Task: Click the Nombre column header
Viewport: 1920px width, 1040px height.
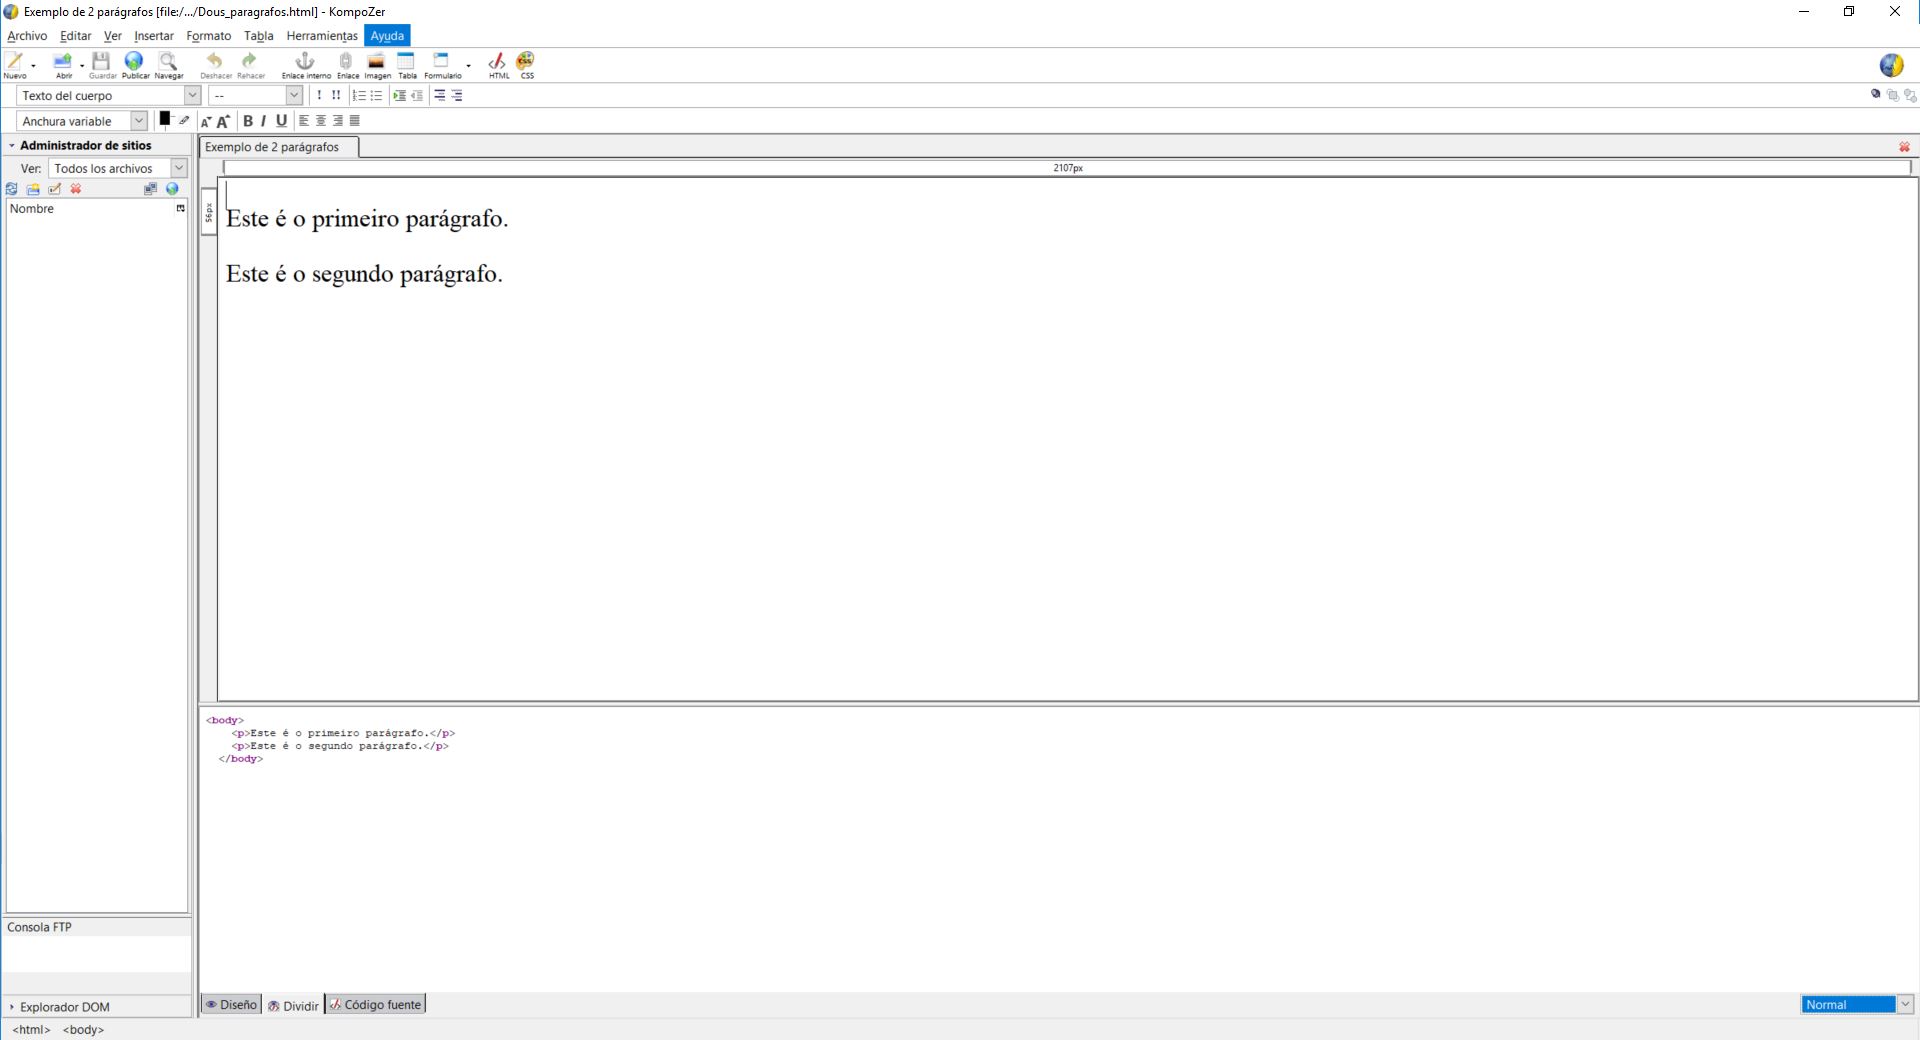Action: [90, 209]
